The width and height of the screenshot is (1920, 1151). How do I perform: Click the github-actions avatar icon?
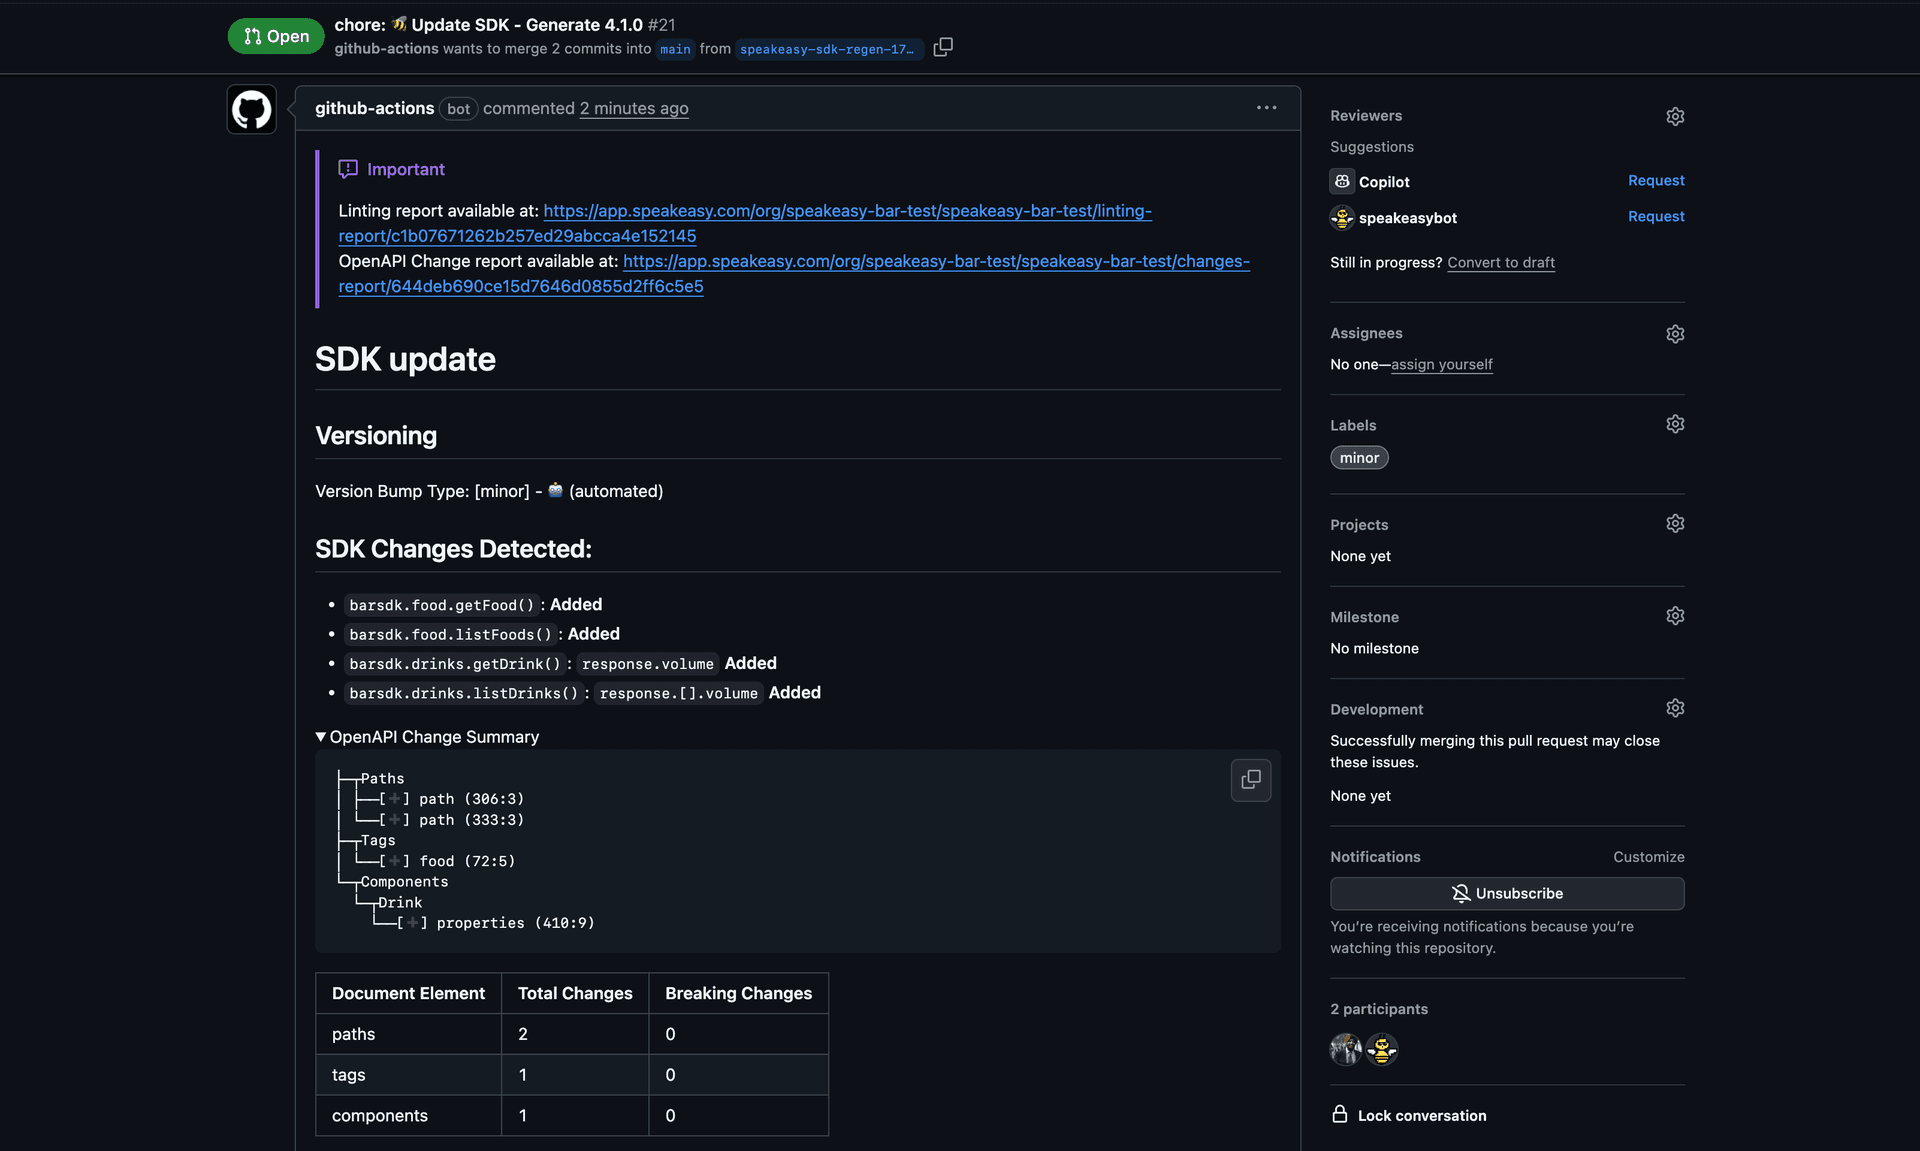[252, 109]
